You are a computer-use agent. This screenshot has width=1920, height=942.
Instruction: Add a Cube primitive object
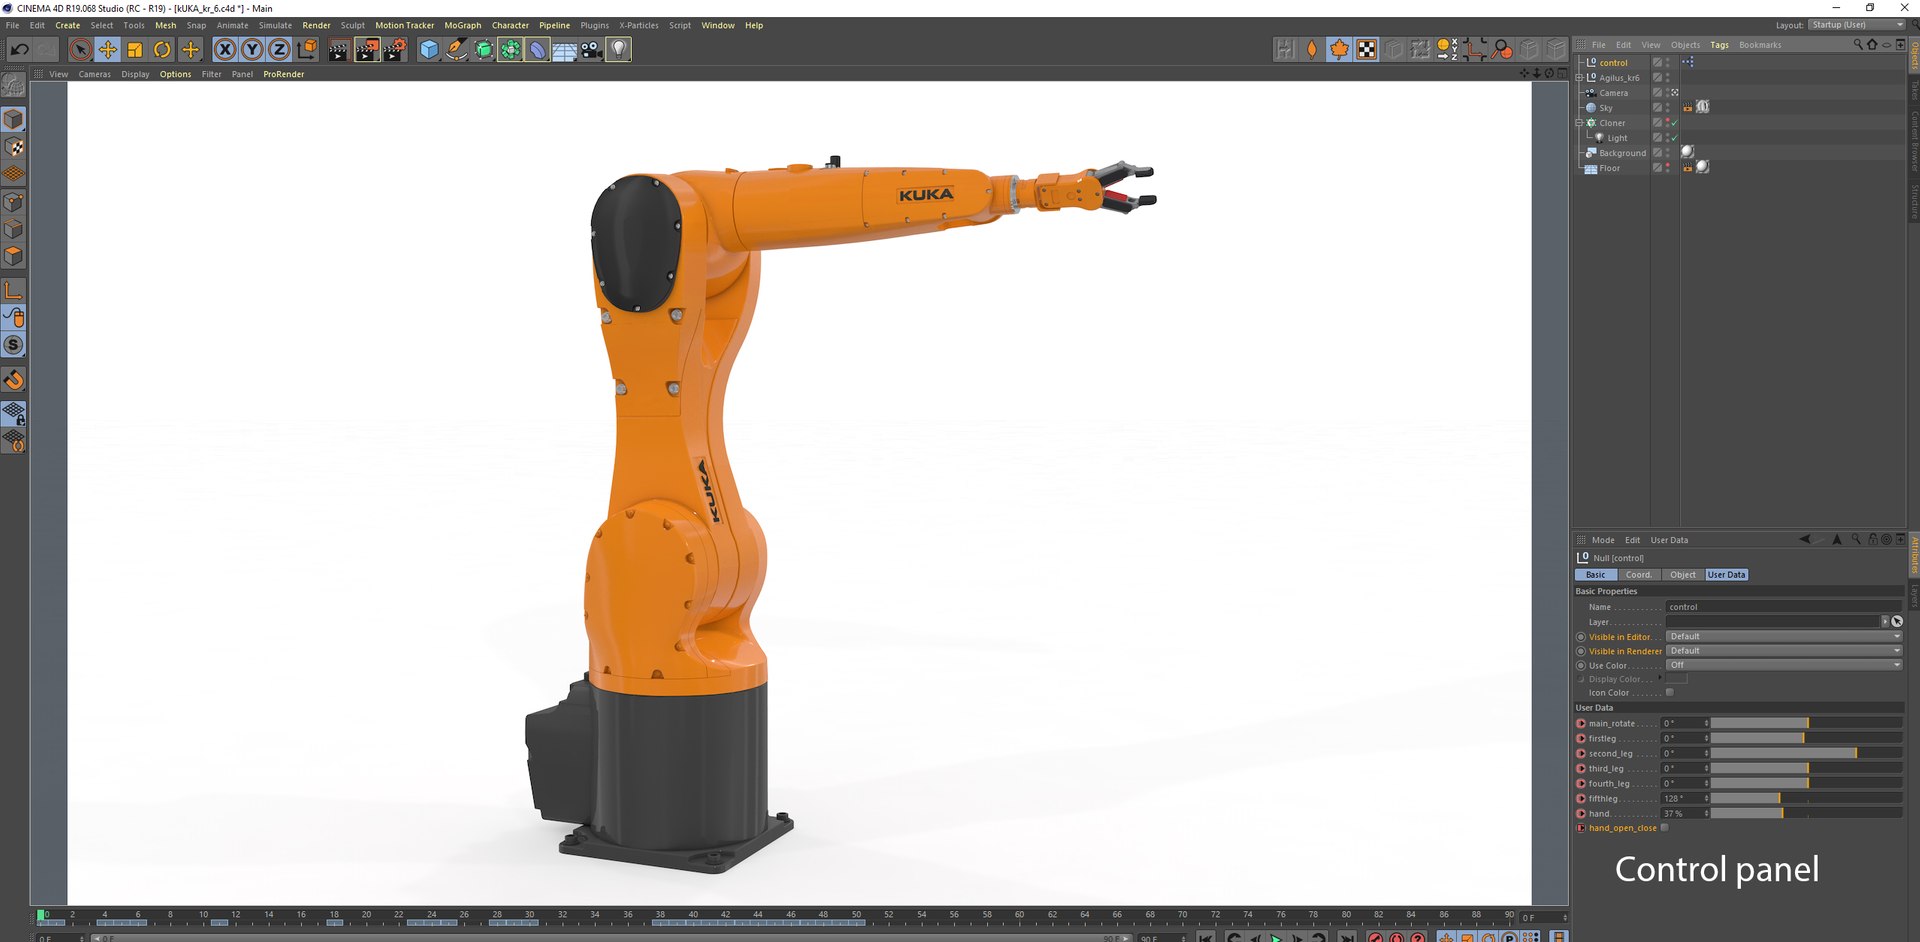coord(429,49)
